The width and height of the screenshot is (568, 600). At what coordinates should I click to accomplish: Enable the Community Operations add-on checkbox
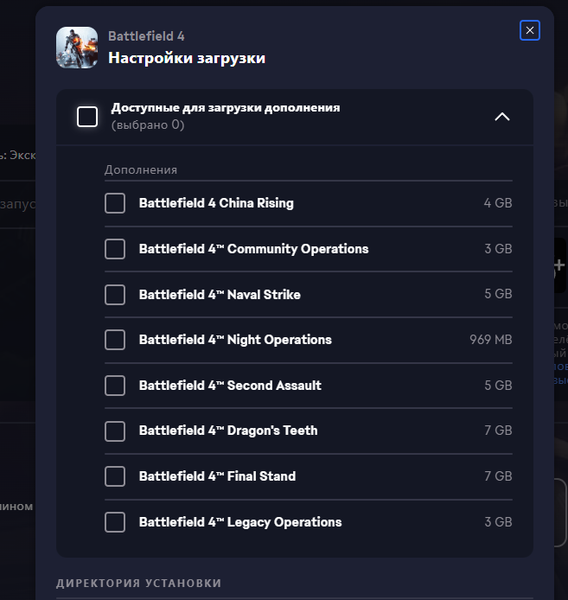tap(115, 249)
